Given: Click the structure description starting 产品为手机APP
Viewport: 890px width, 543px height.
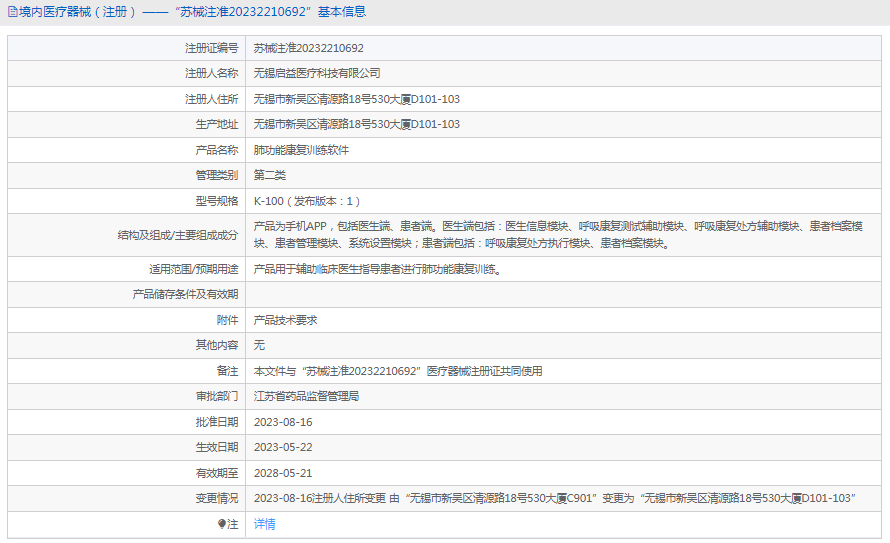Looking at the screenshot, I should click(x=558, y=235).
